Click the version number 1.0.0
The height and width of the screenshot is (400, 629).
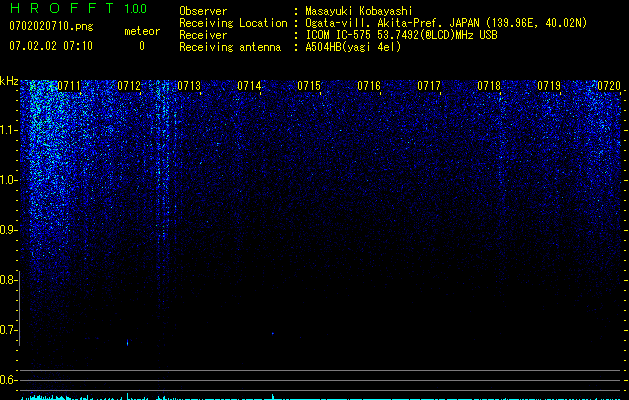tap(136, 9)
